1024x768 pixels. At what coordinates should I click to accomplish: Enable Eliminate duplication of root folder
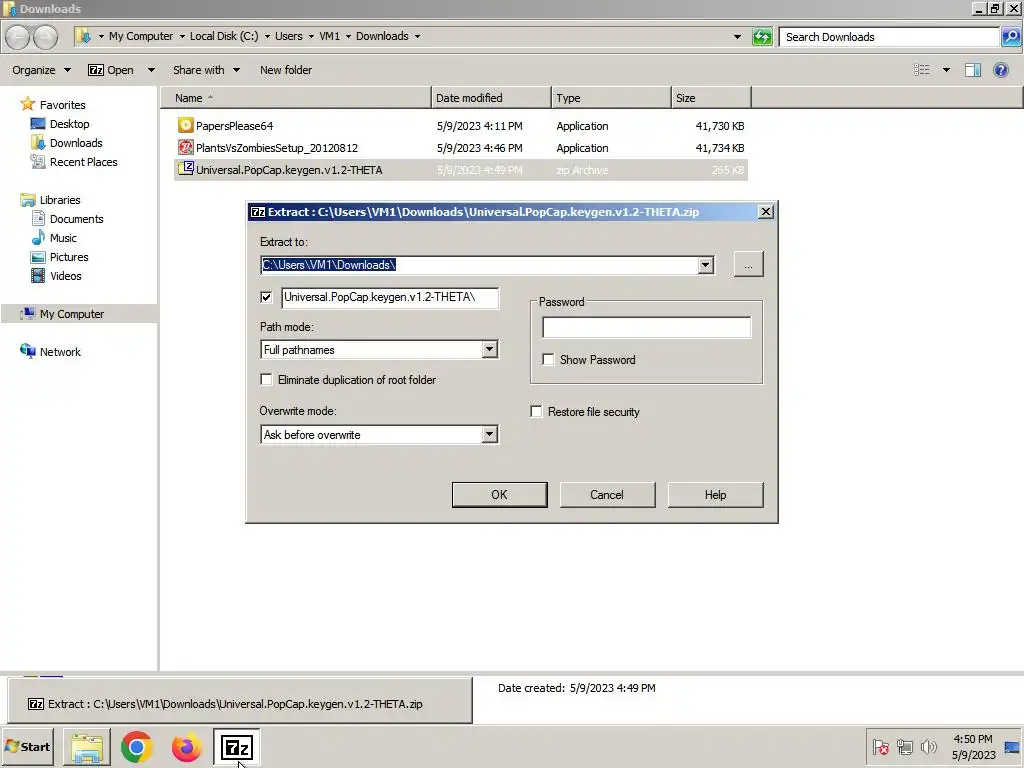pos(266,379)
